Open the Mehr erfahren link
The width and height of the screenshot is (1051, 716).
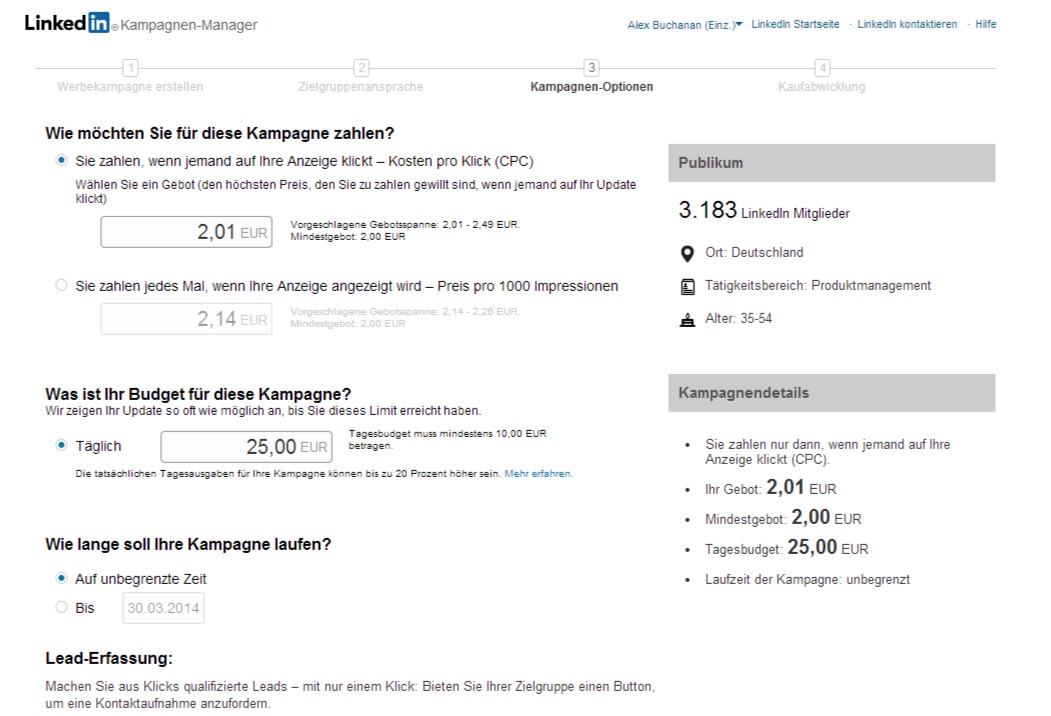pos(539,473)
